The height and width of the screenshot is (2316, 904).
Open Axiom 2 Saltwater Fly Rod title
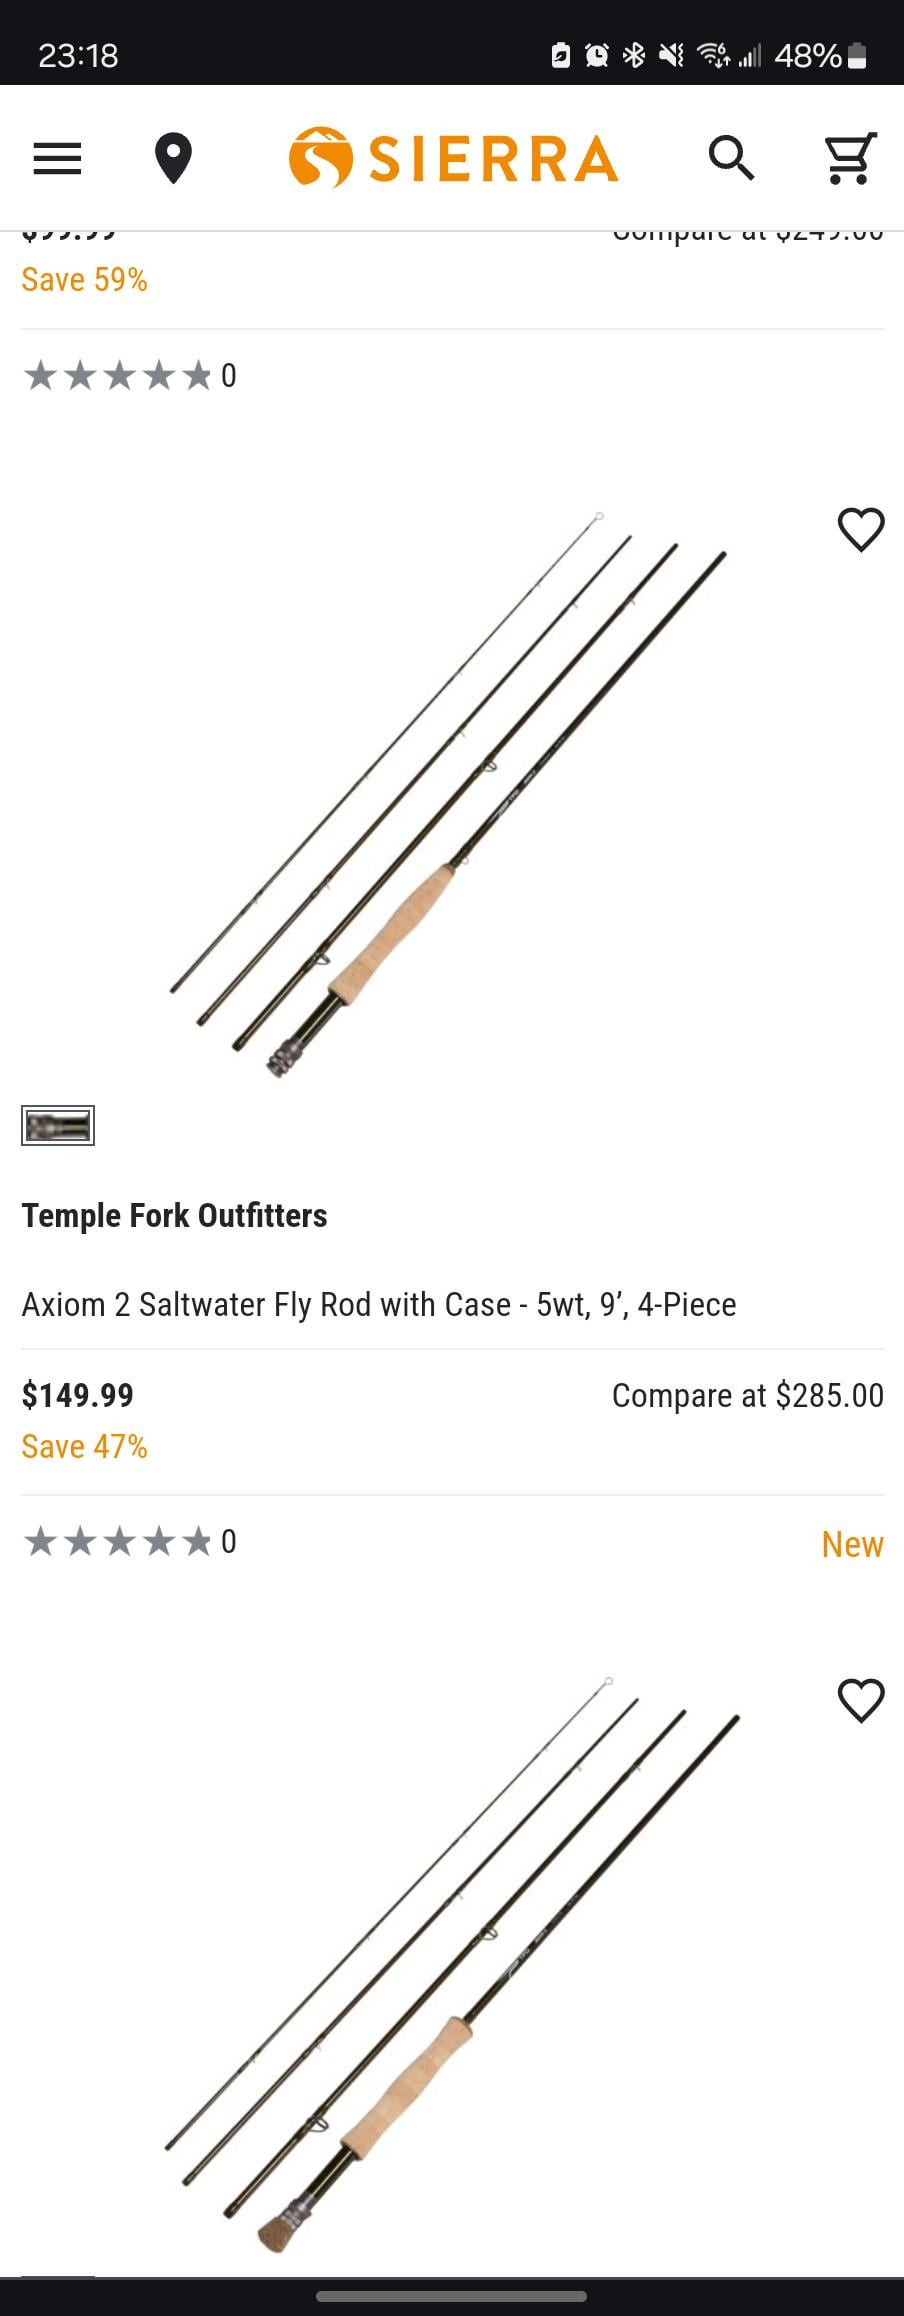click(x=379, y=1304)
